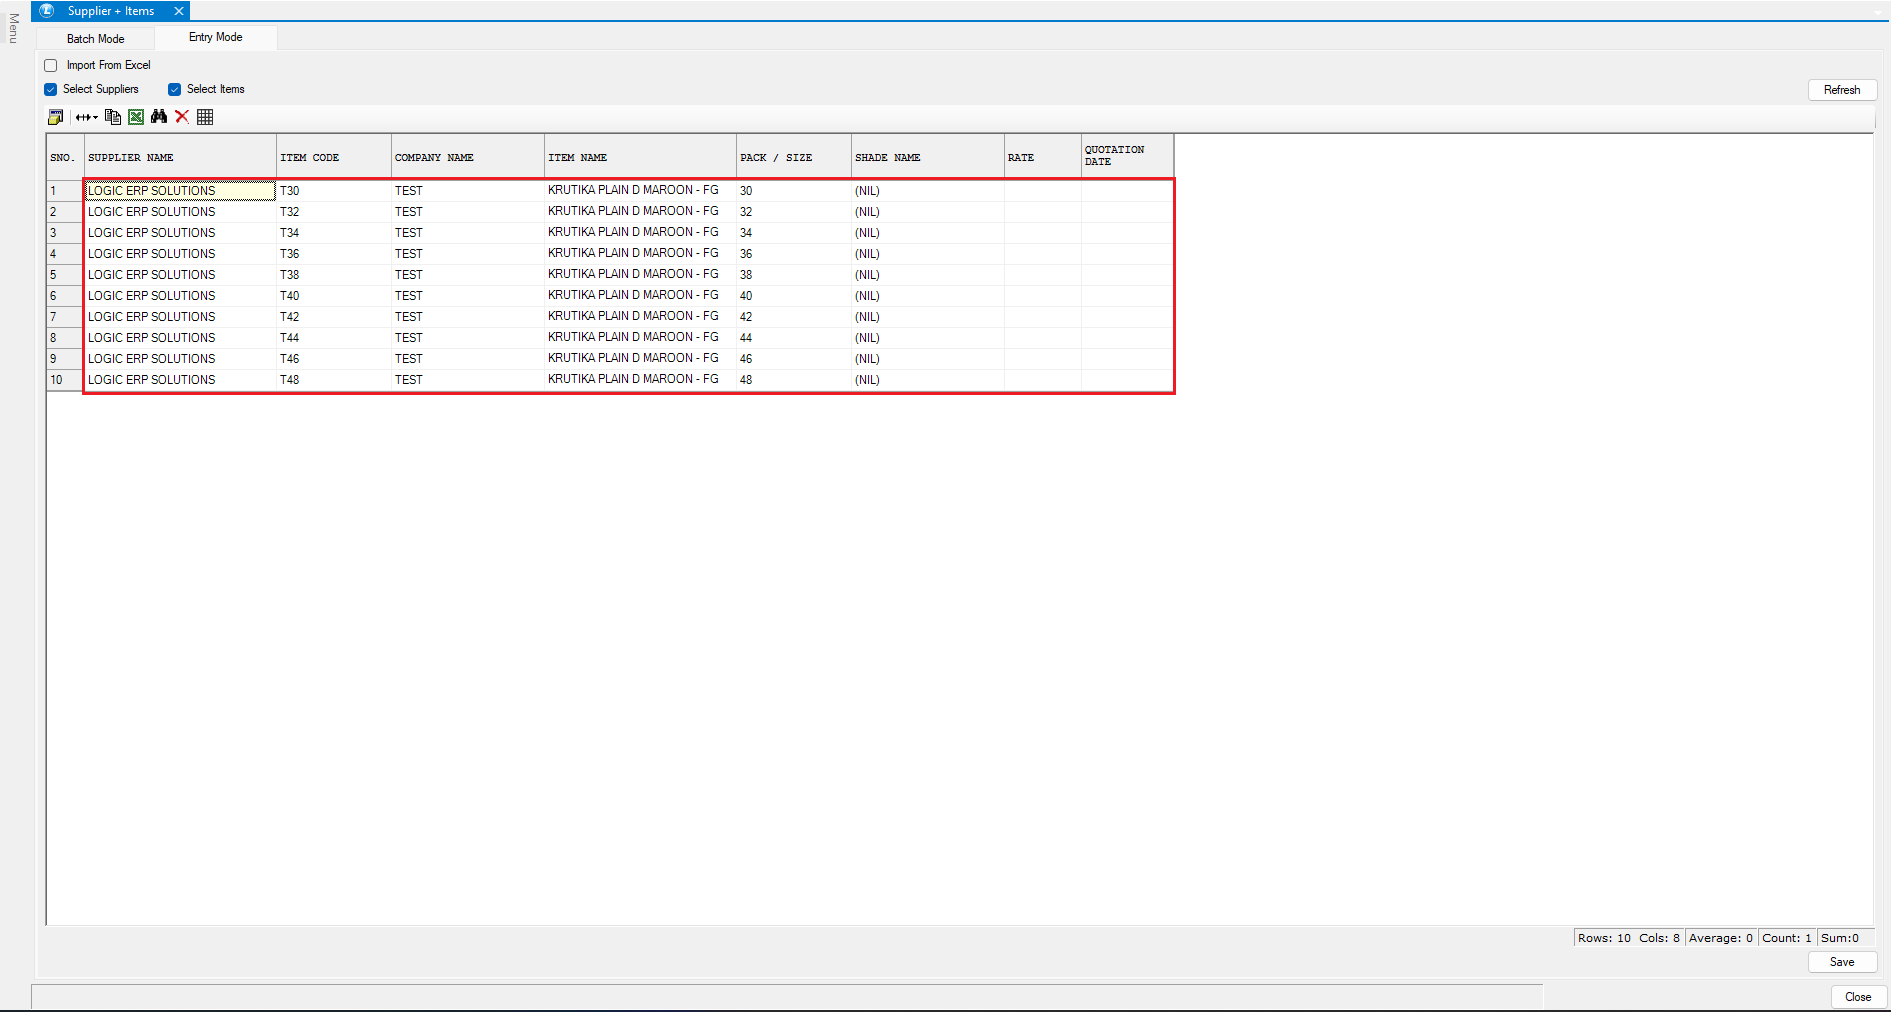
Task: Uncheck the Select Items checkbox
Action: click(x=175, y=89)
